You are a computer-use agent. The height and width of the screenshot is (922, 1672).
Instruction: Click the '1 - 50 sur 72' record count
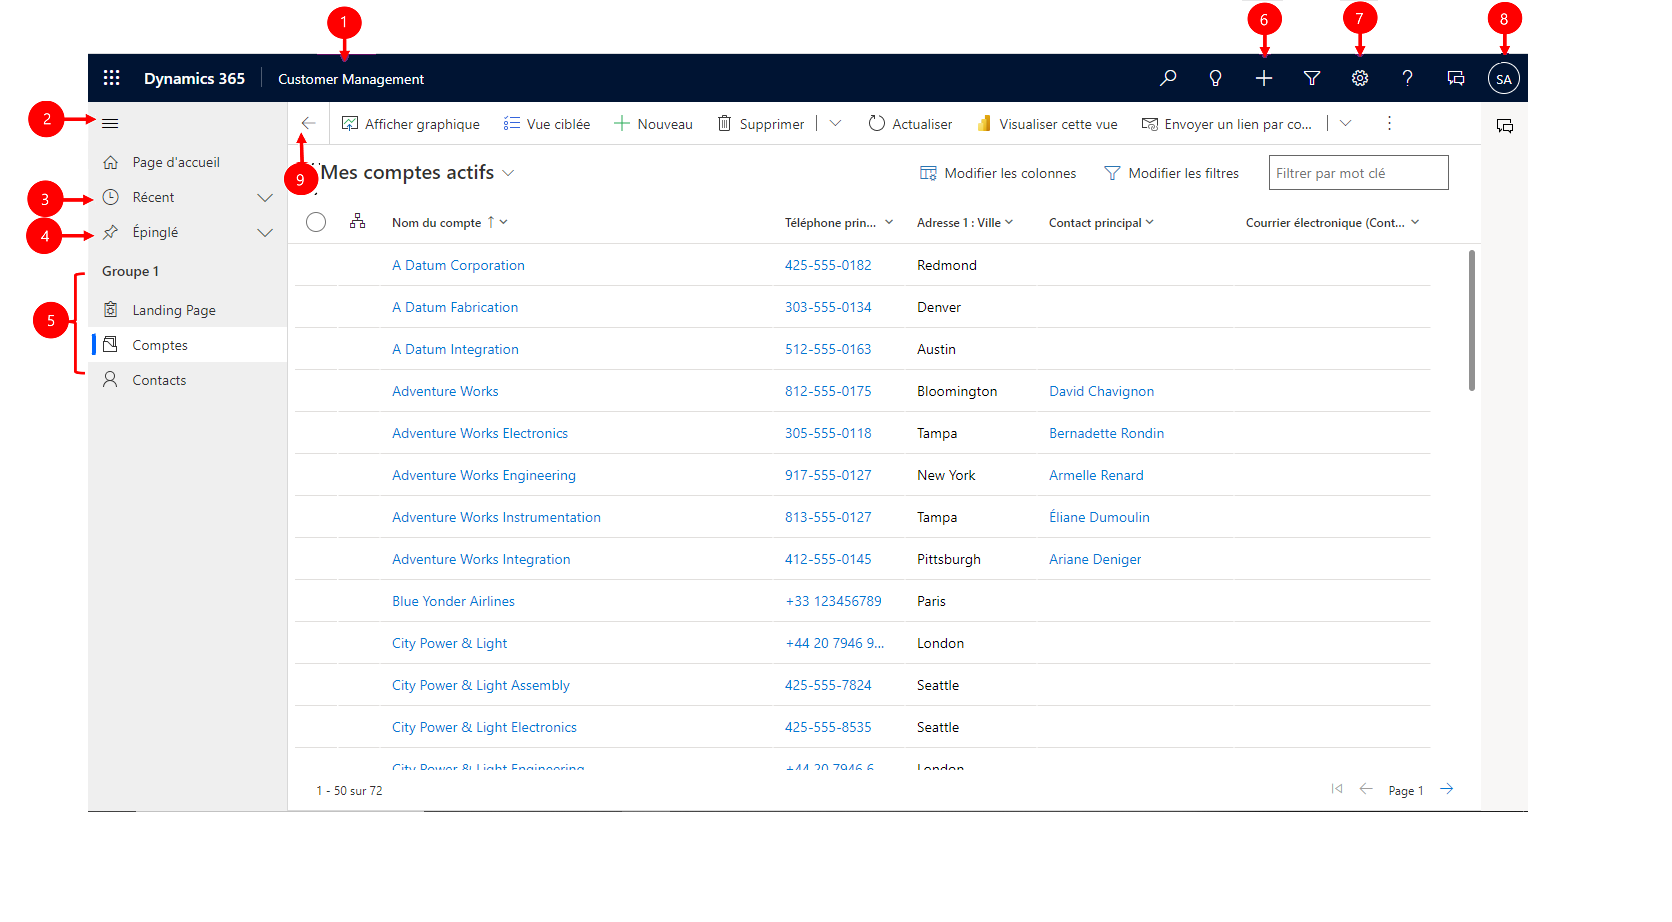[349, 790]
